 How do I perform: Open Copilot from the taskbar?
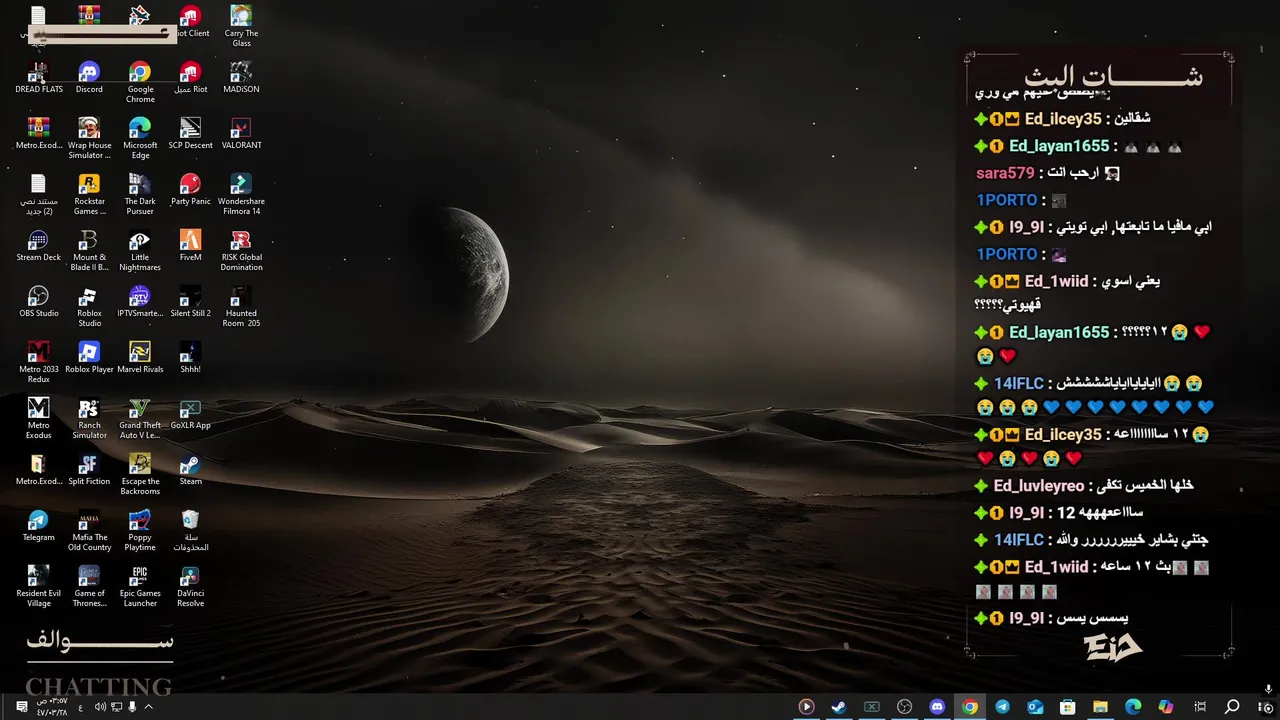pyautogui.click(x=1165, y=707)
